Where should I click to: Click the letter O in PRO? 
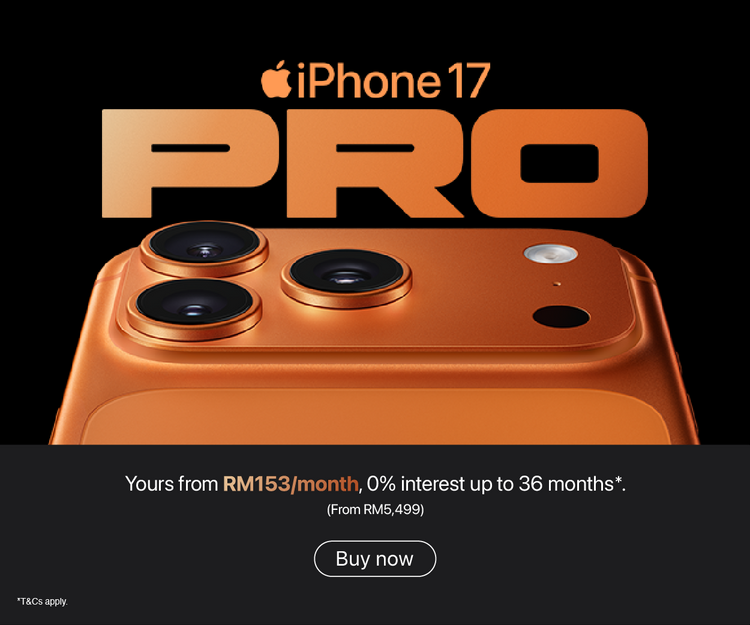click(559, 163)
